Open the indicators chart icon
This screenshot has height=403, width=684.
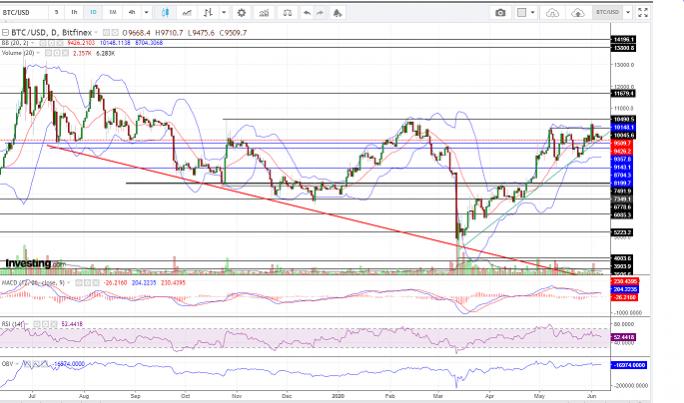[264, 13]
